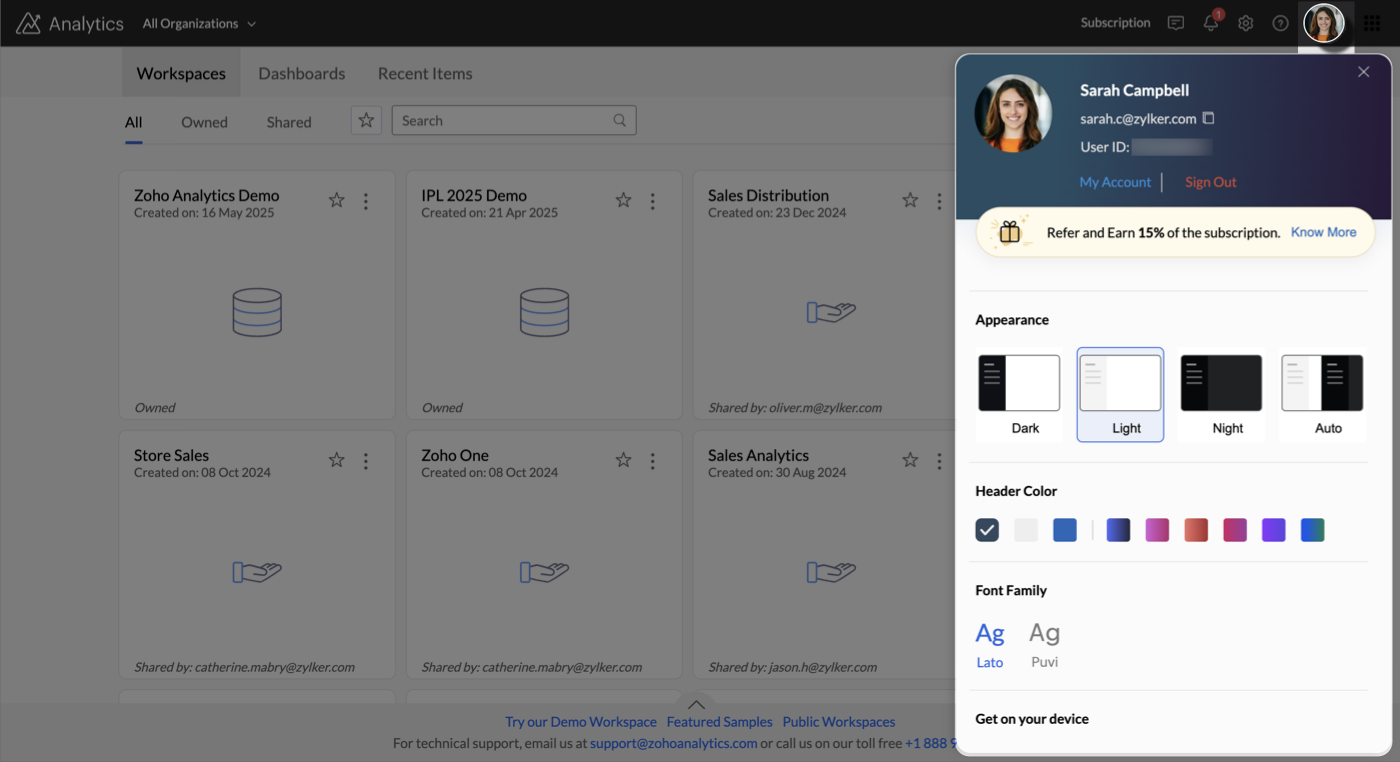Open the notifications bell icon

point(1211,23)
